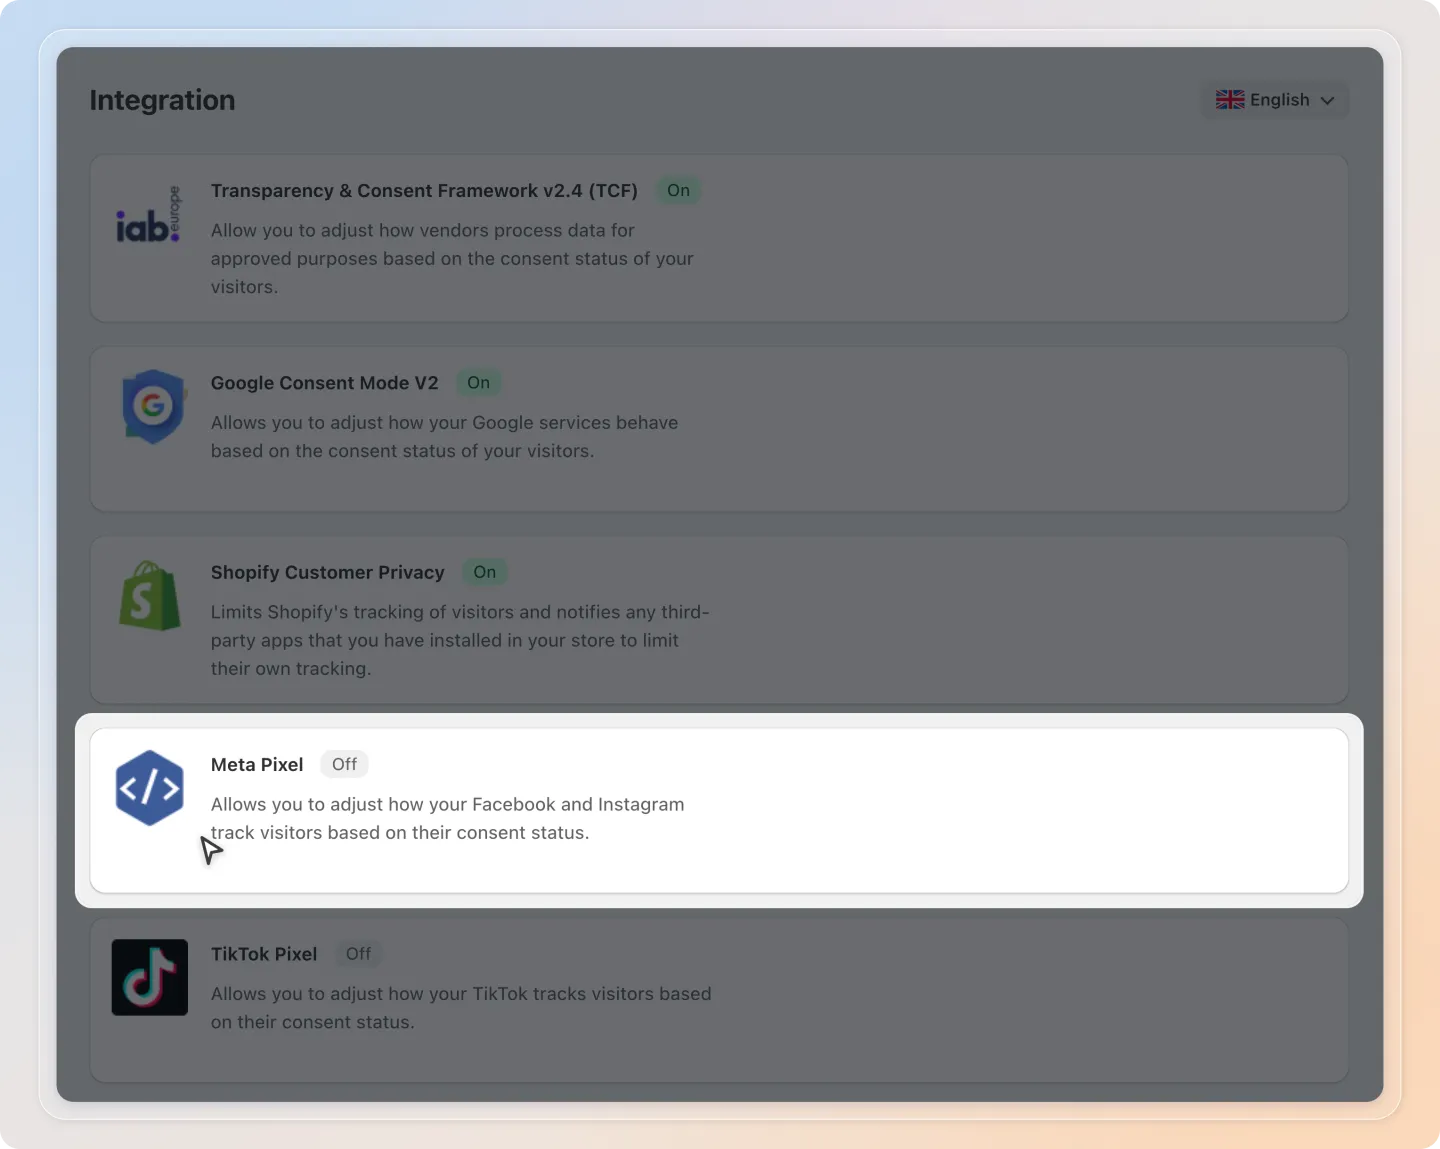
Task: Click description 'Allows you to adjust how your Facebook'
Action: 448,818
